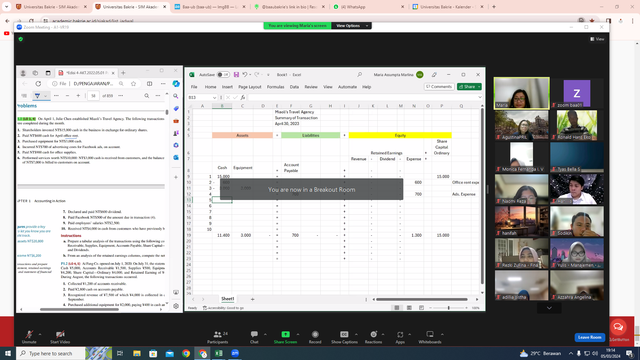This screenshot has width=640, height=360.
Task: Toggle the Excel AutoSave switch
Action: coord(223,75)
